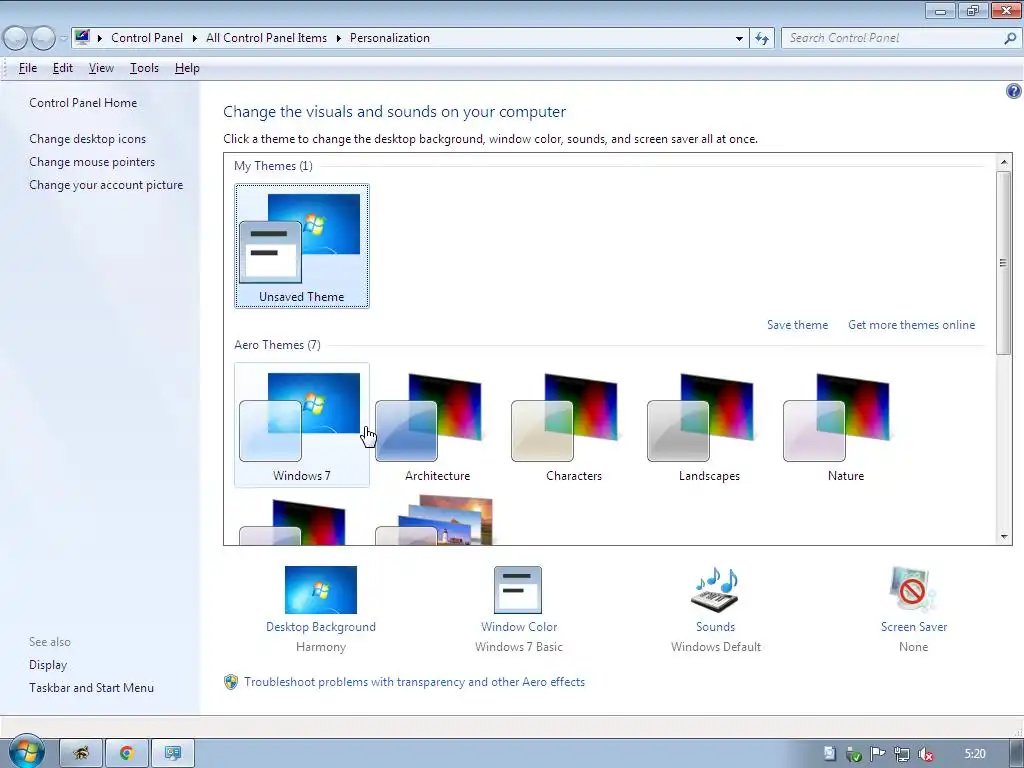The width and height of the screenshot is (1024, 768).
Task: Click the muted volume tray icon
Action: tap(926, 754)
